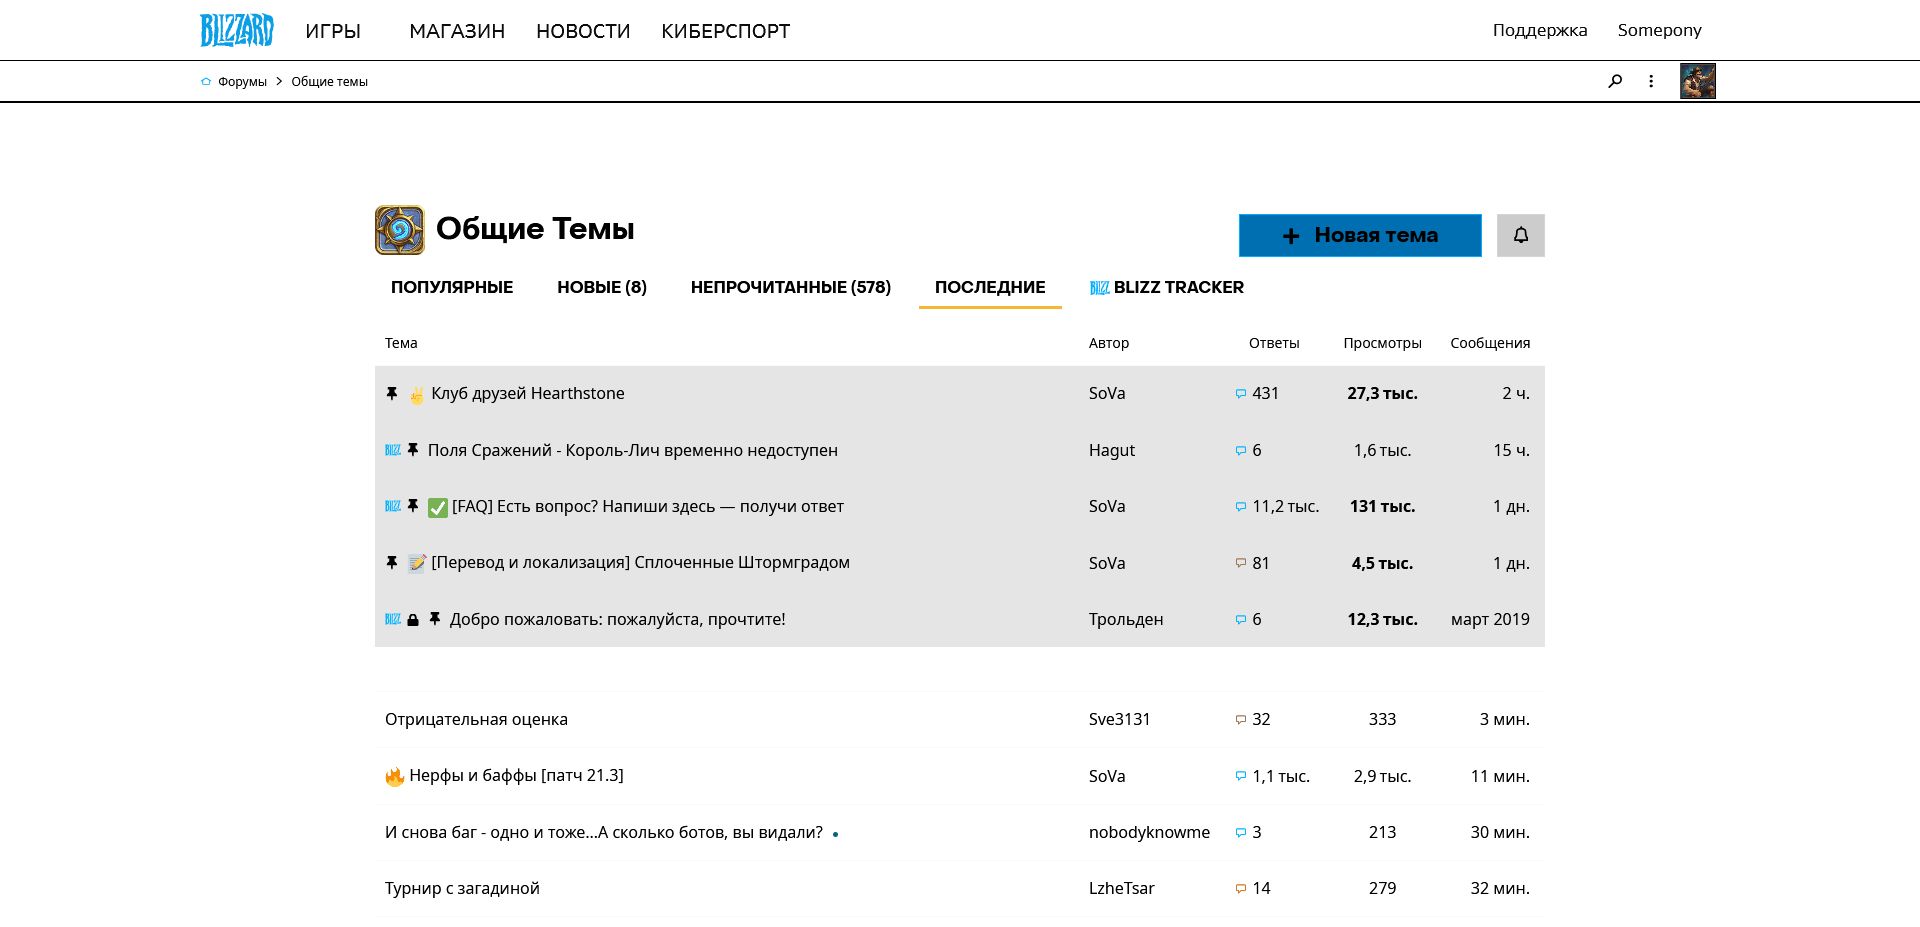Click author LzheTsar
Image resolution: width=1920 pixels, height=927 pixels.
(1122, 888)
